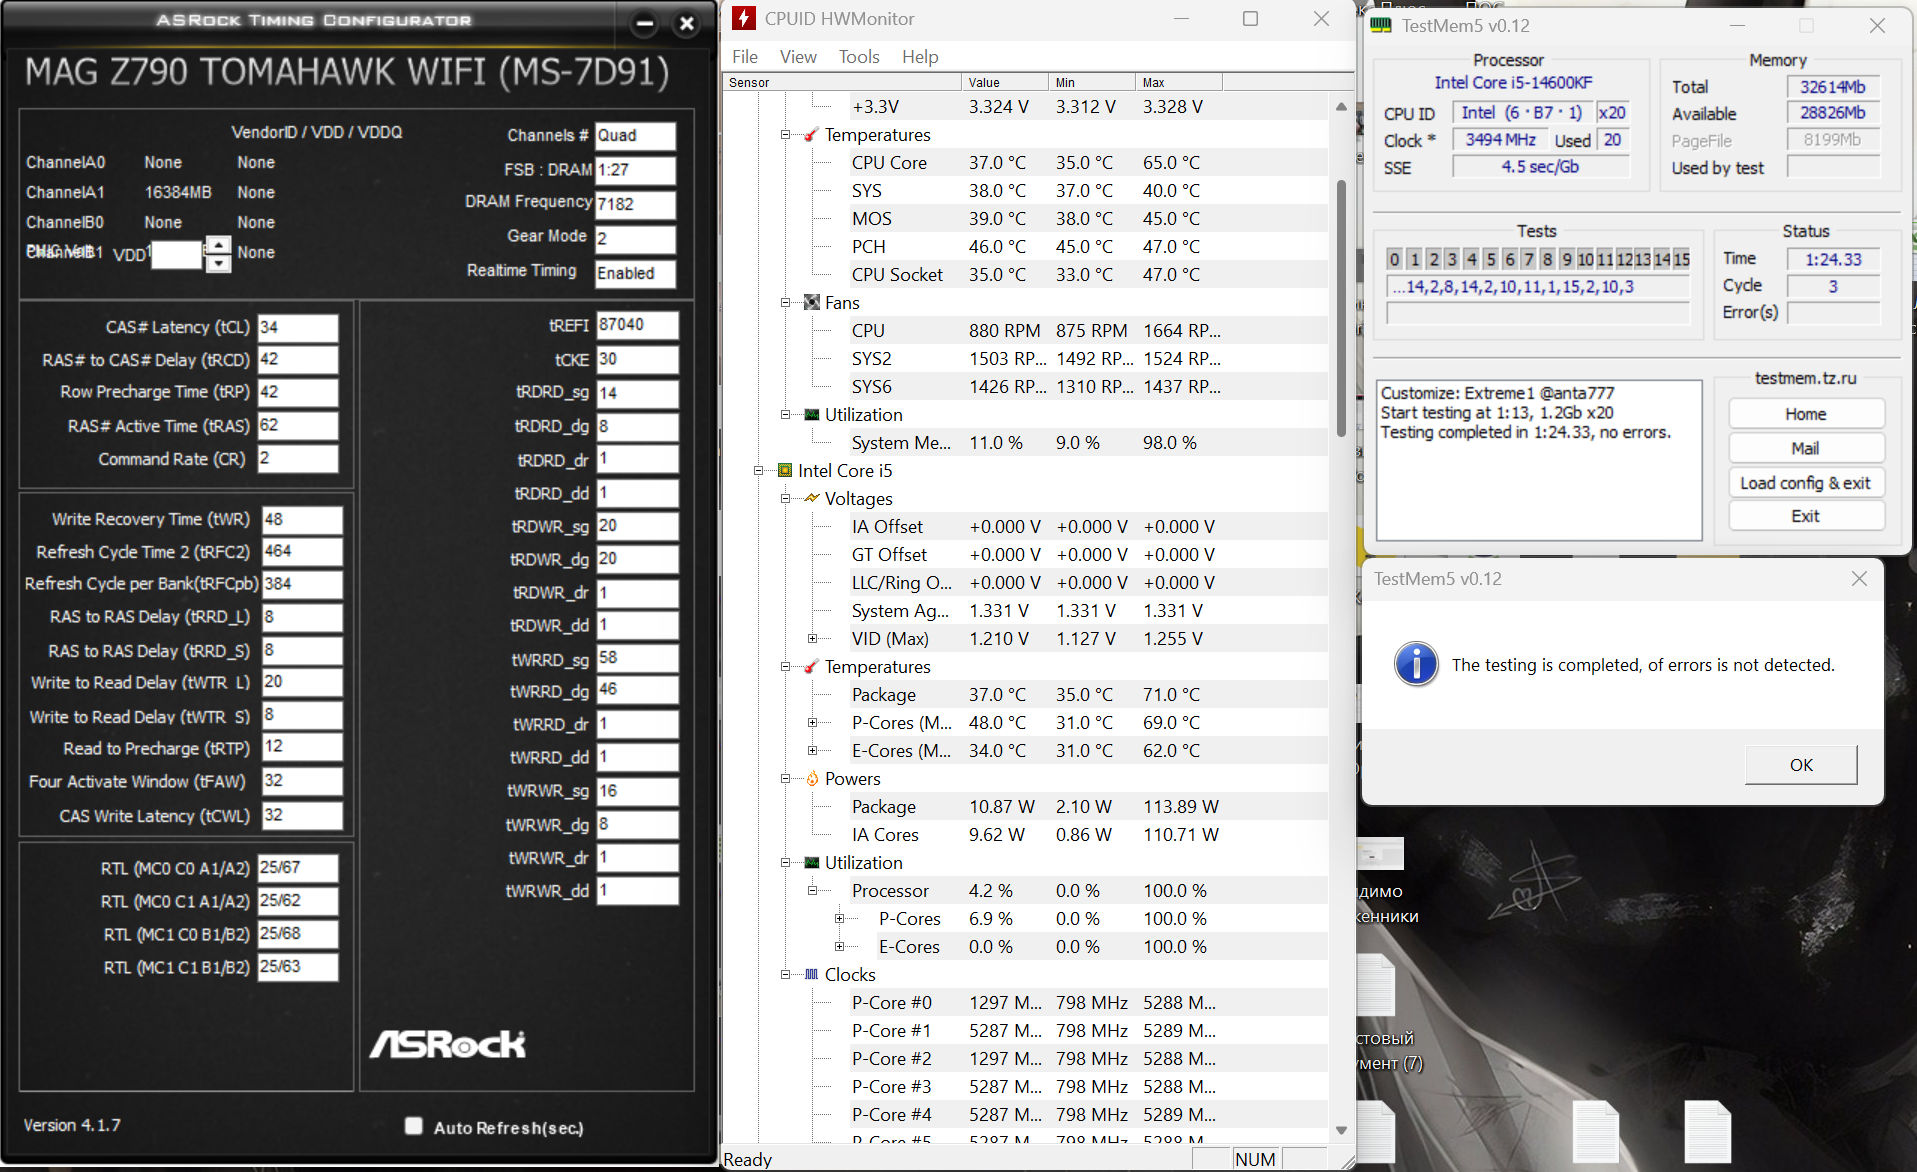
Task: Click the Powers flame icon
Action: coord(812,779)
